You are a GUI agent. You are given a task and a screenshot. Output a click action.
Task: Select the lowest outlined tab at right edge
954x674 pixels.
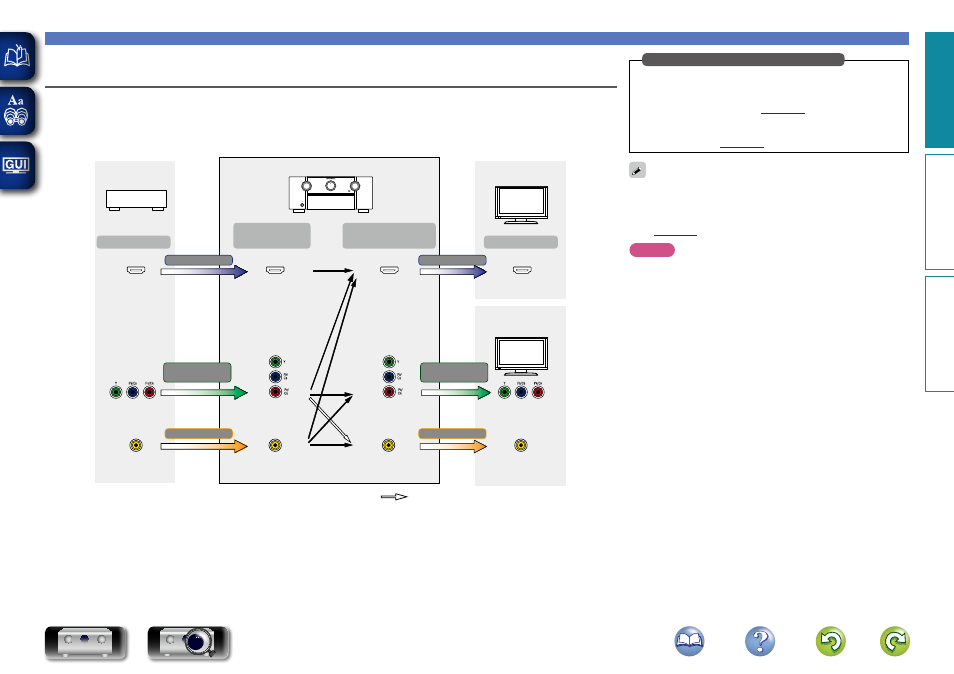click(939, 334)
